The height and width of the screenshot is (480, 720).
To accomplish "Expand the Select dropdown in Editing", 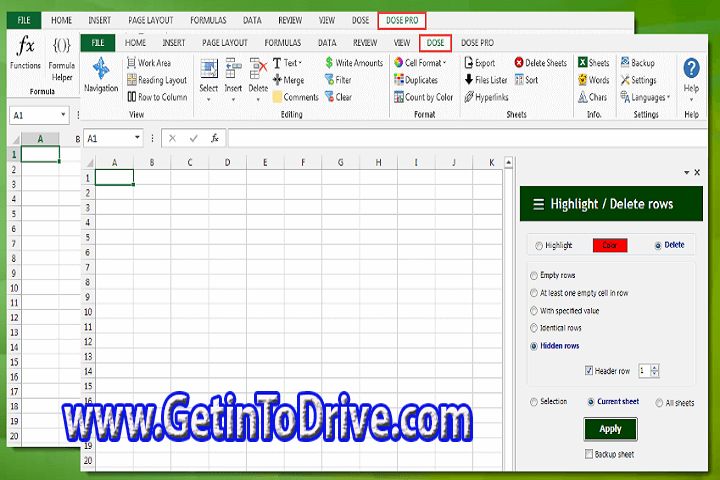I will point(208,99).
